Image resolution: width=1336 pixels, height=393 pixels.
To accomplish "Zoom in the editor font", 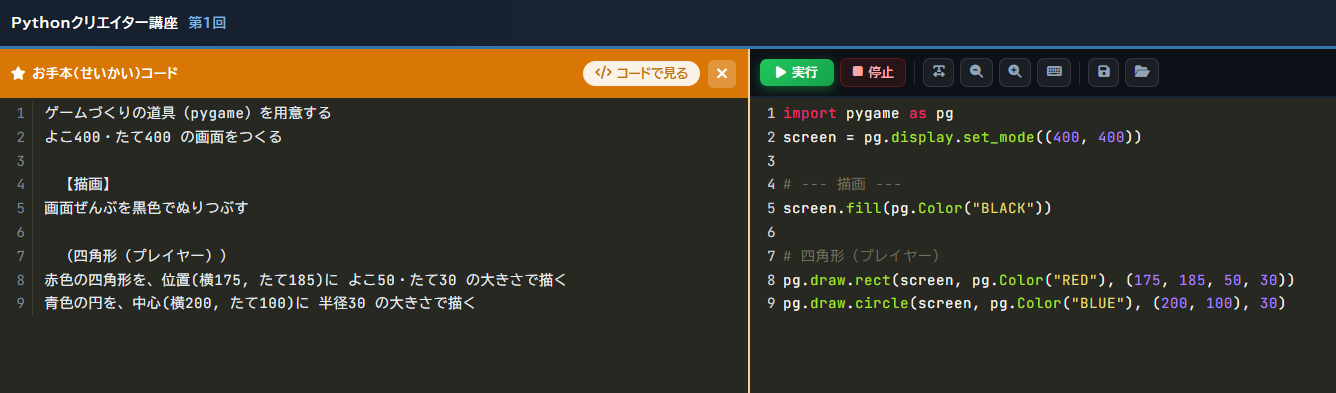I will [1014, 72].
